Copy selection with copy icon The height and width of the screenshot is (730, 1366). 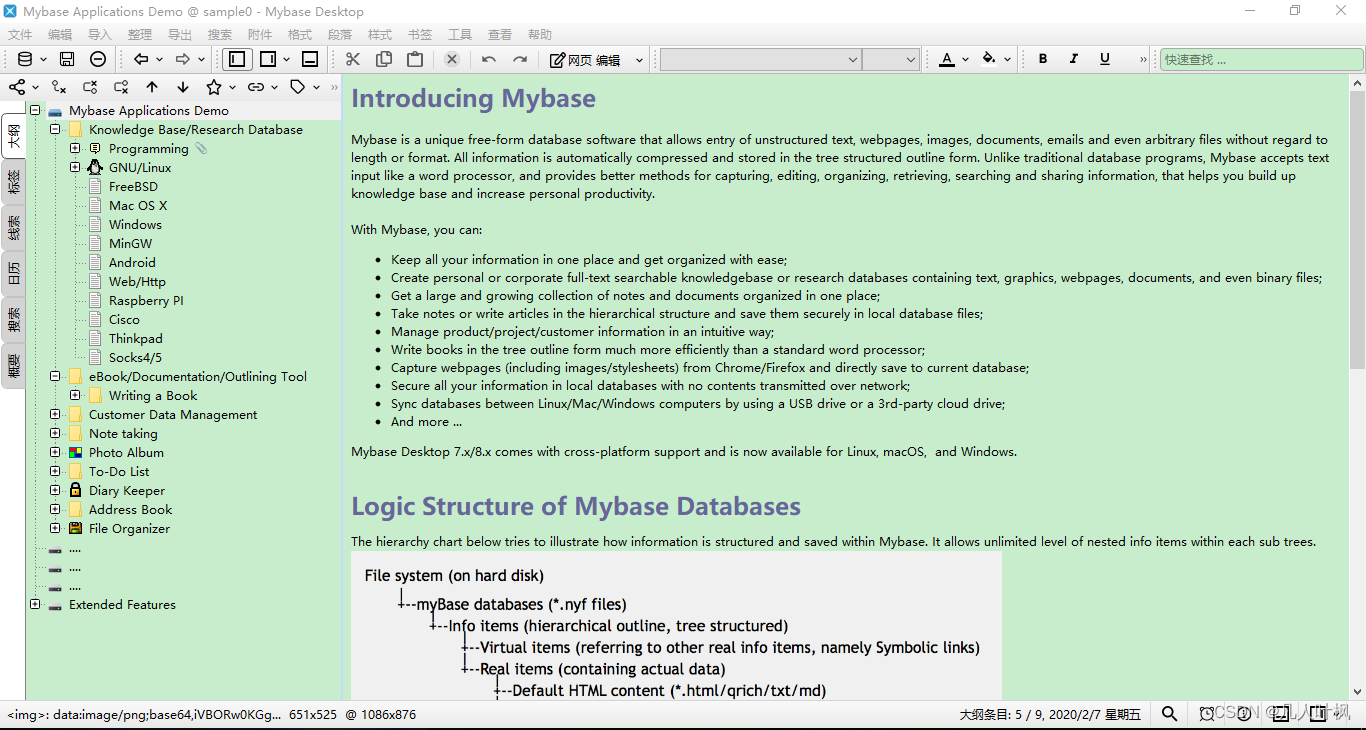pyautogui.click(x=384, y=59)
